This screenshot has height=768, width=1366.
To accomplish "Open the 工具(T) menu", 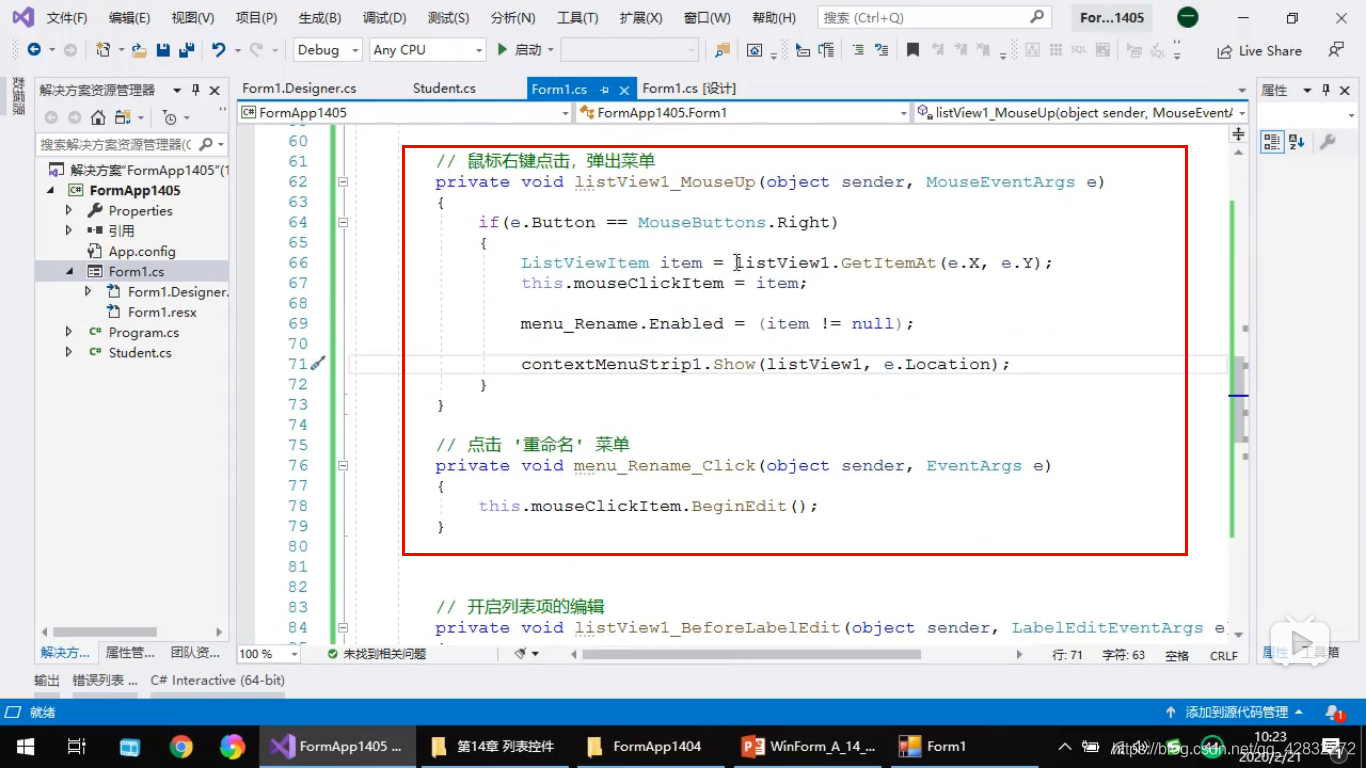I will (578, 18).
